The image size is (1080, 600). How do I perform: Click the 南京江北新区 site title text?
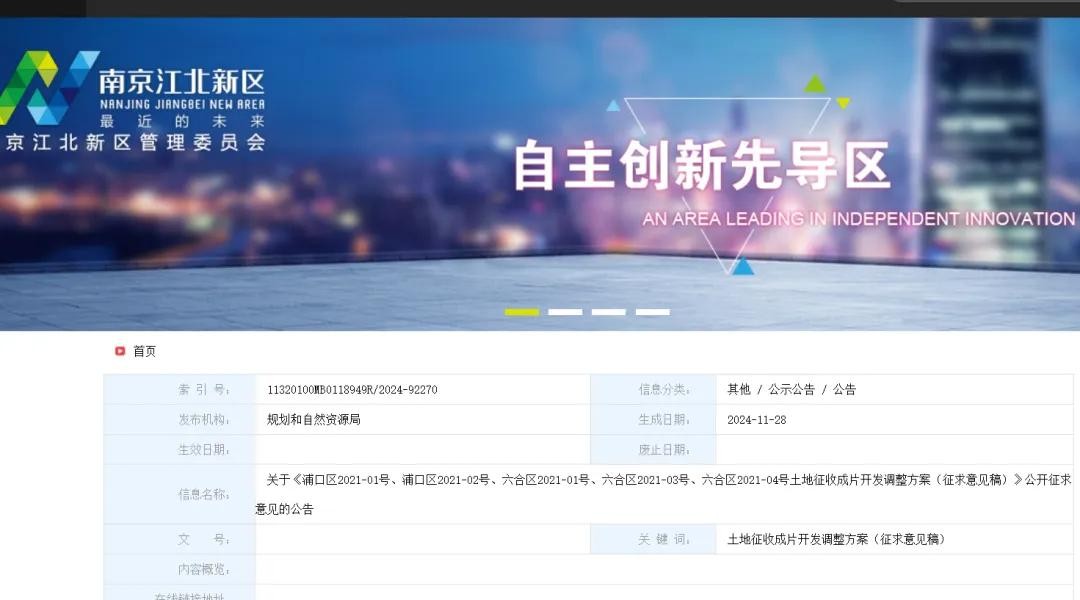tap(181, 80)
